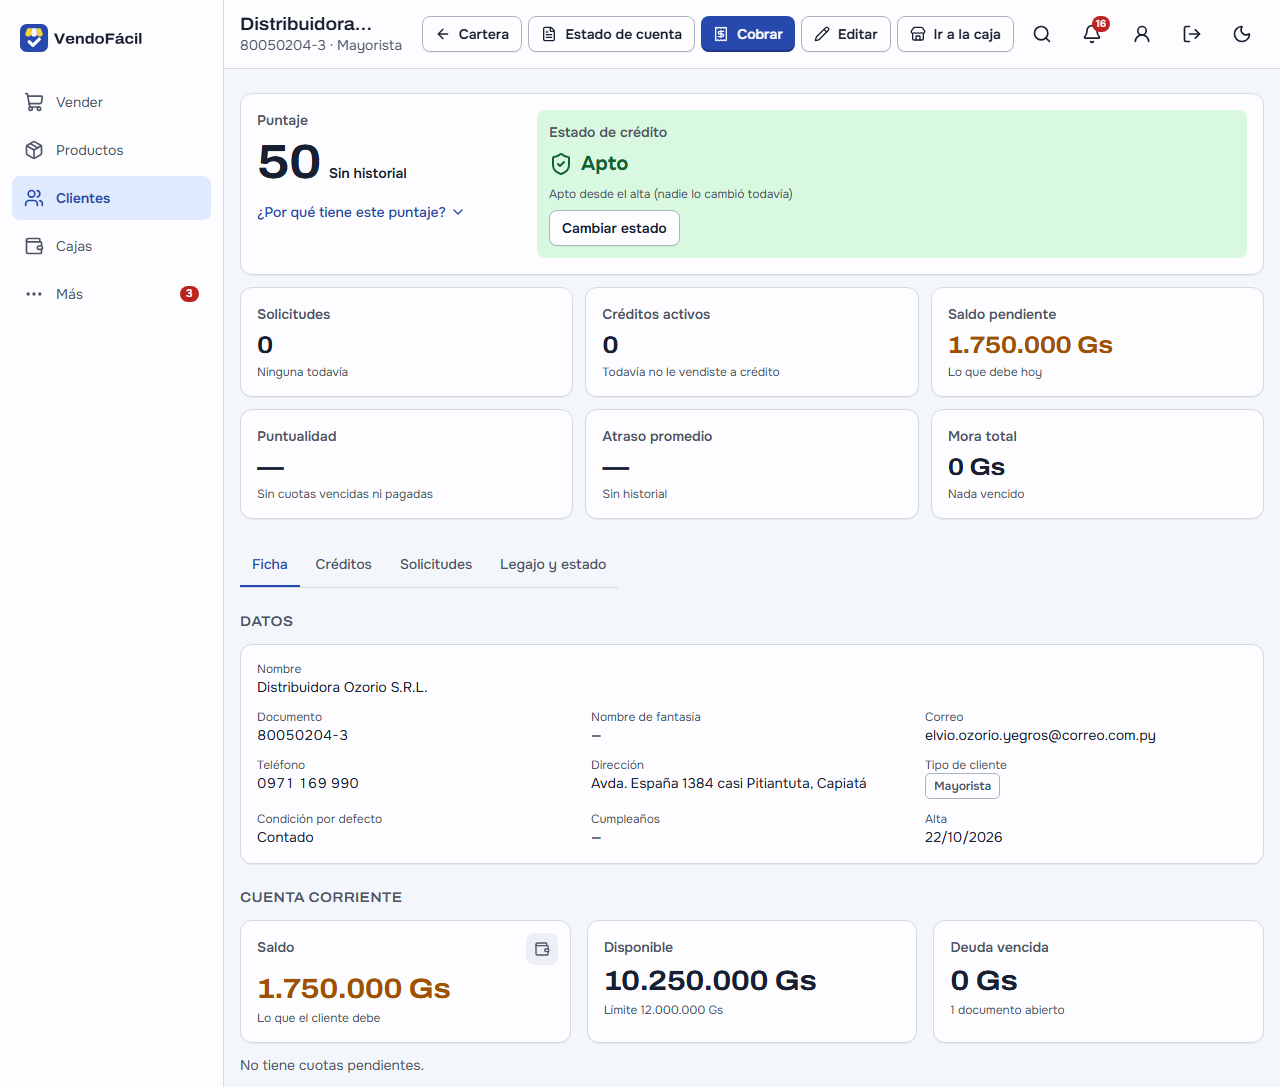Open the Vender cart section
This screenshot has width=1280, height=1087.
coord(111,102)
